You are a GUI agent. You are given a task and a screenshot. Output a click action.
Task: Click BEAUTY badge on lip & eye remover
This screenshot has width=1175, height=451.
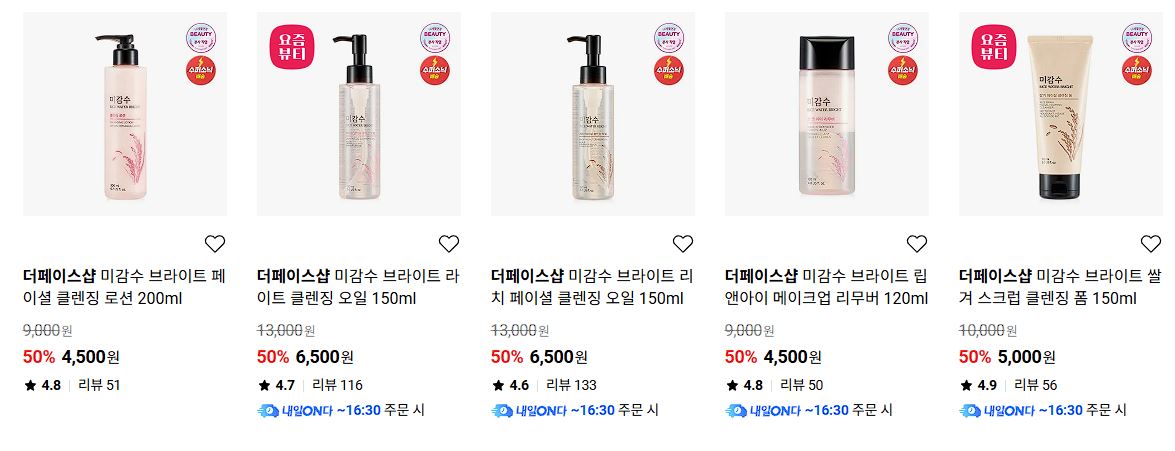coord(903,38)
